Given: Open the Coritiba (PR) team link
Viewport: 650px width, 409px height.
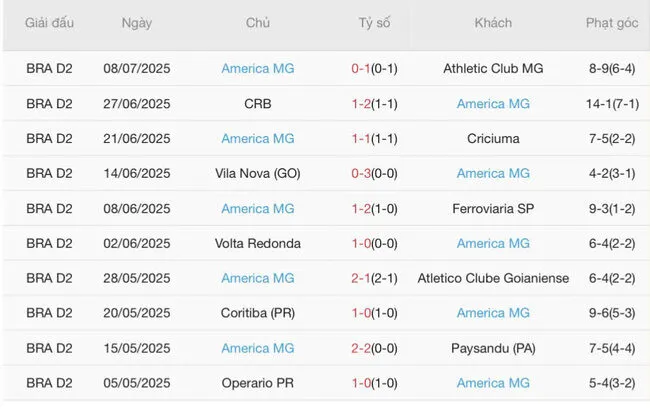Looking at the screenshot, I should tap(257, 313).
